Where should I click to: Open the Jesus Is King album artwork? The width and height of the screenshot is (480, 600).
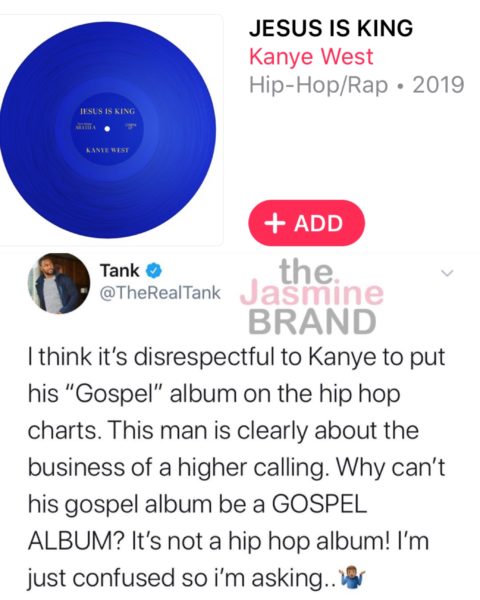pos(111,130)
